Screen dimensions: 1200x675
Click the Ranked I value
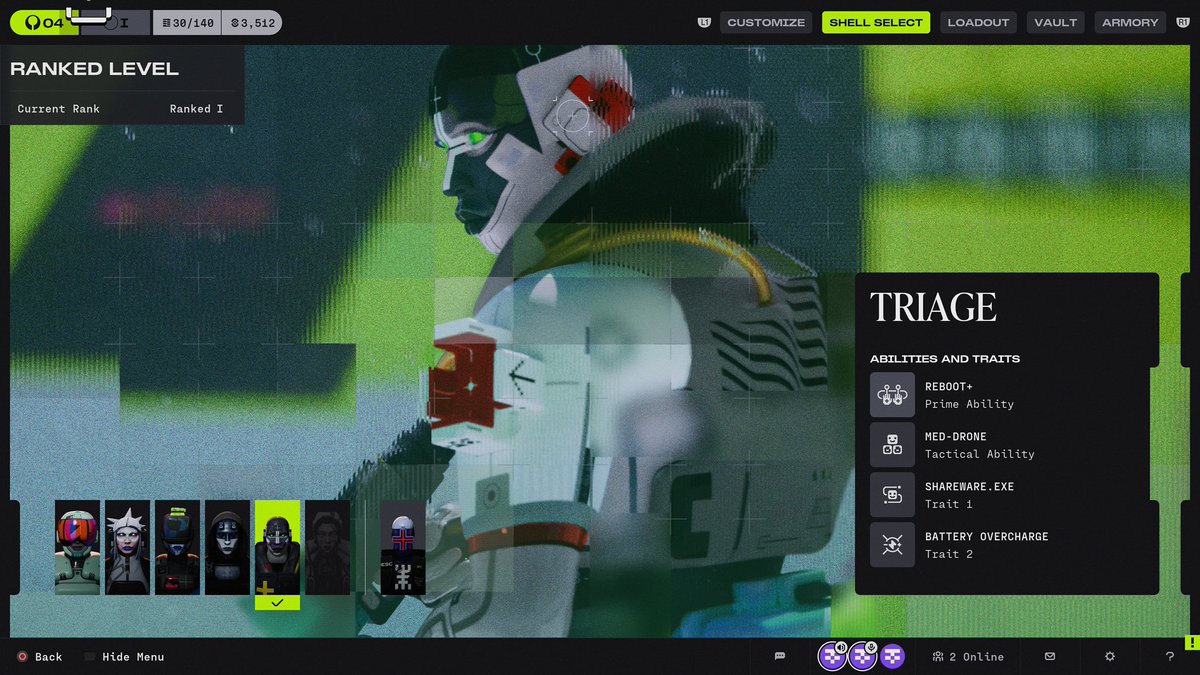click(x=196, y=108)
